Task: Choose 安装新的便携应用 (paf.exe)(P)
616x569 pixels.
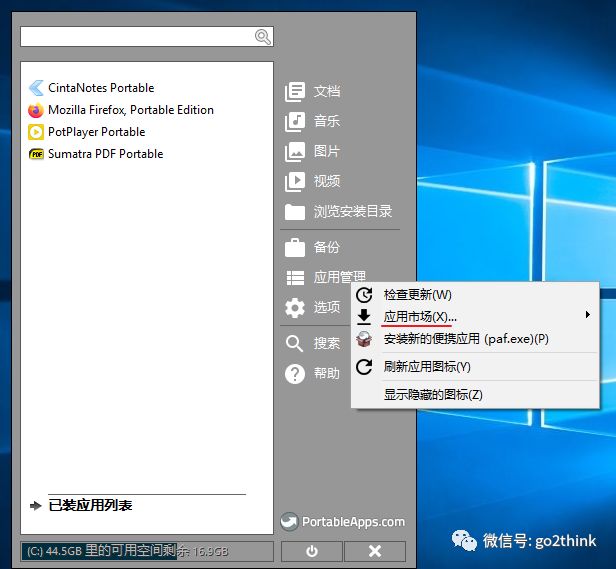Action: 475,339
